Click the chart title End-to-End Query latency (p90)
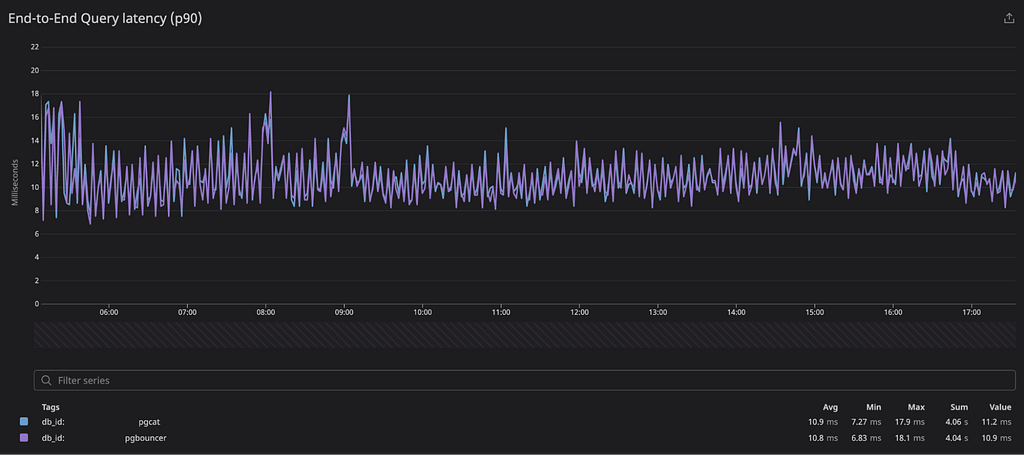The width and height of the screenshot is (1024, 455). 105,20
